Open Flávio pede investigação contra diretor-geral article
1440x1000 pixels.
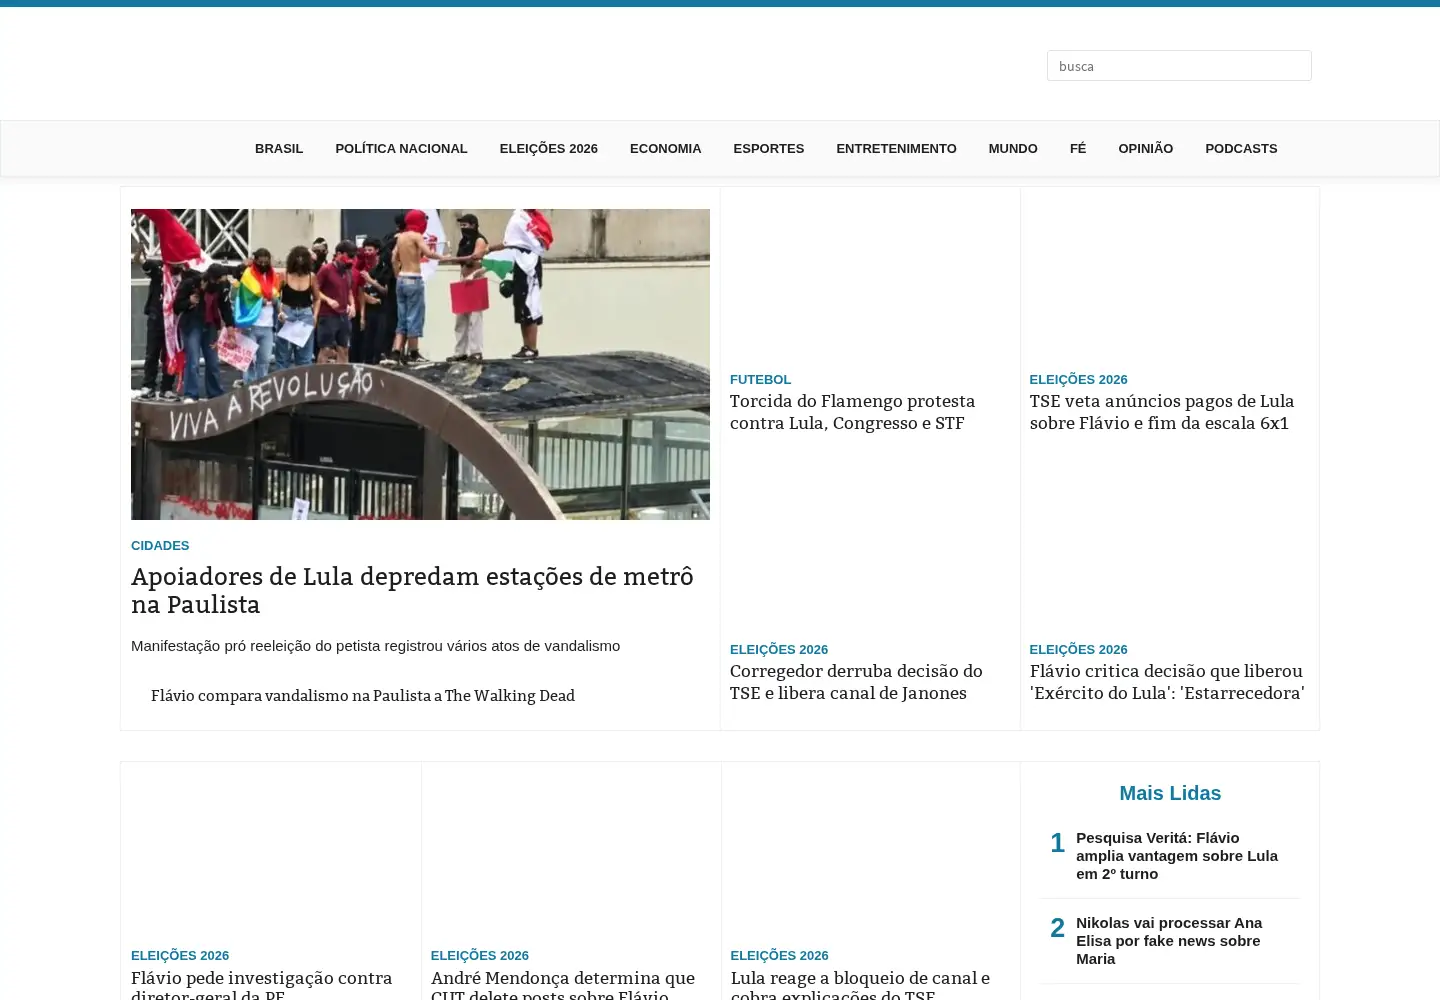click(262, 985)
